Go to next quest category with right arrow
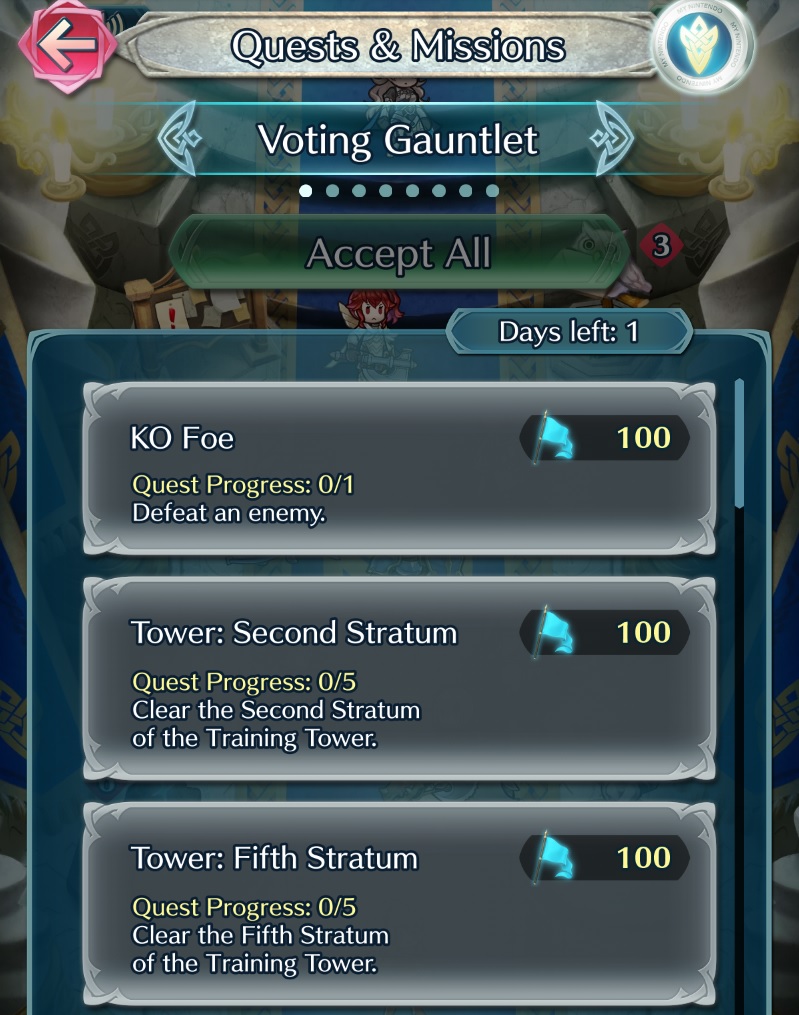 (x=611, y=138)
